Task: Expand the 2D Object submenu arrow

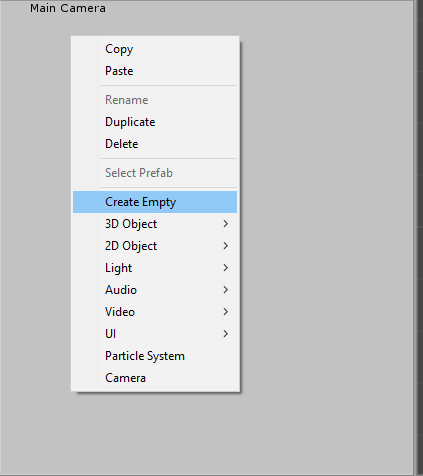Action: pyautogui.click(x=226, y=246)
